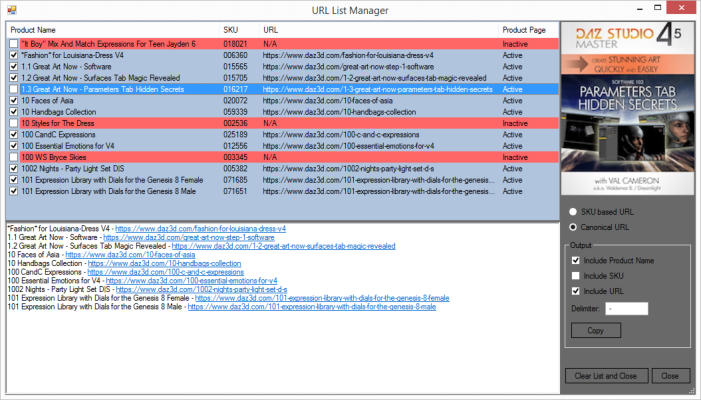The width and height of the screenshot is (701, 400).
Task: Toggle the Include URL checkbox
Action: coord(575,290)
